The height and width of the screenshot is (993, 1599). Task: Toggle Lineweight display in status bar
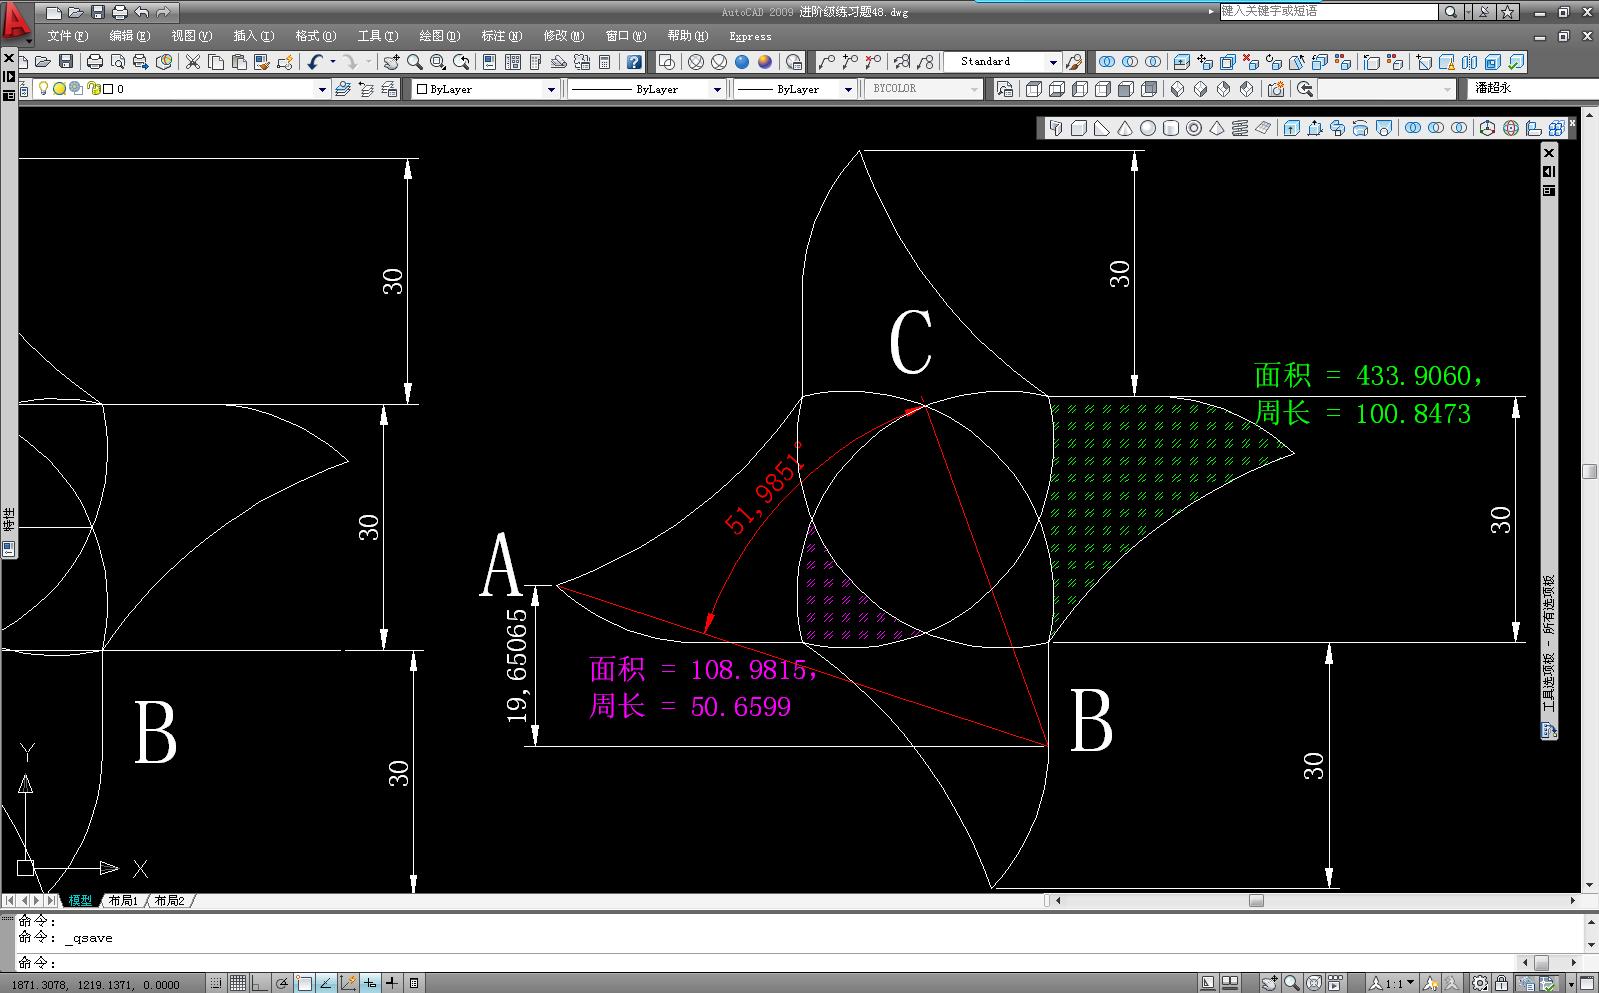coord(392,983)
